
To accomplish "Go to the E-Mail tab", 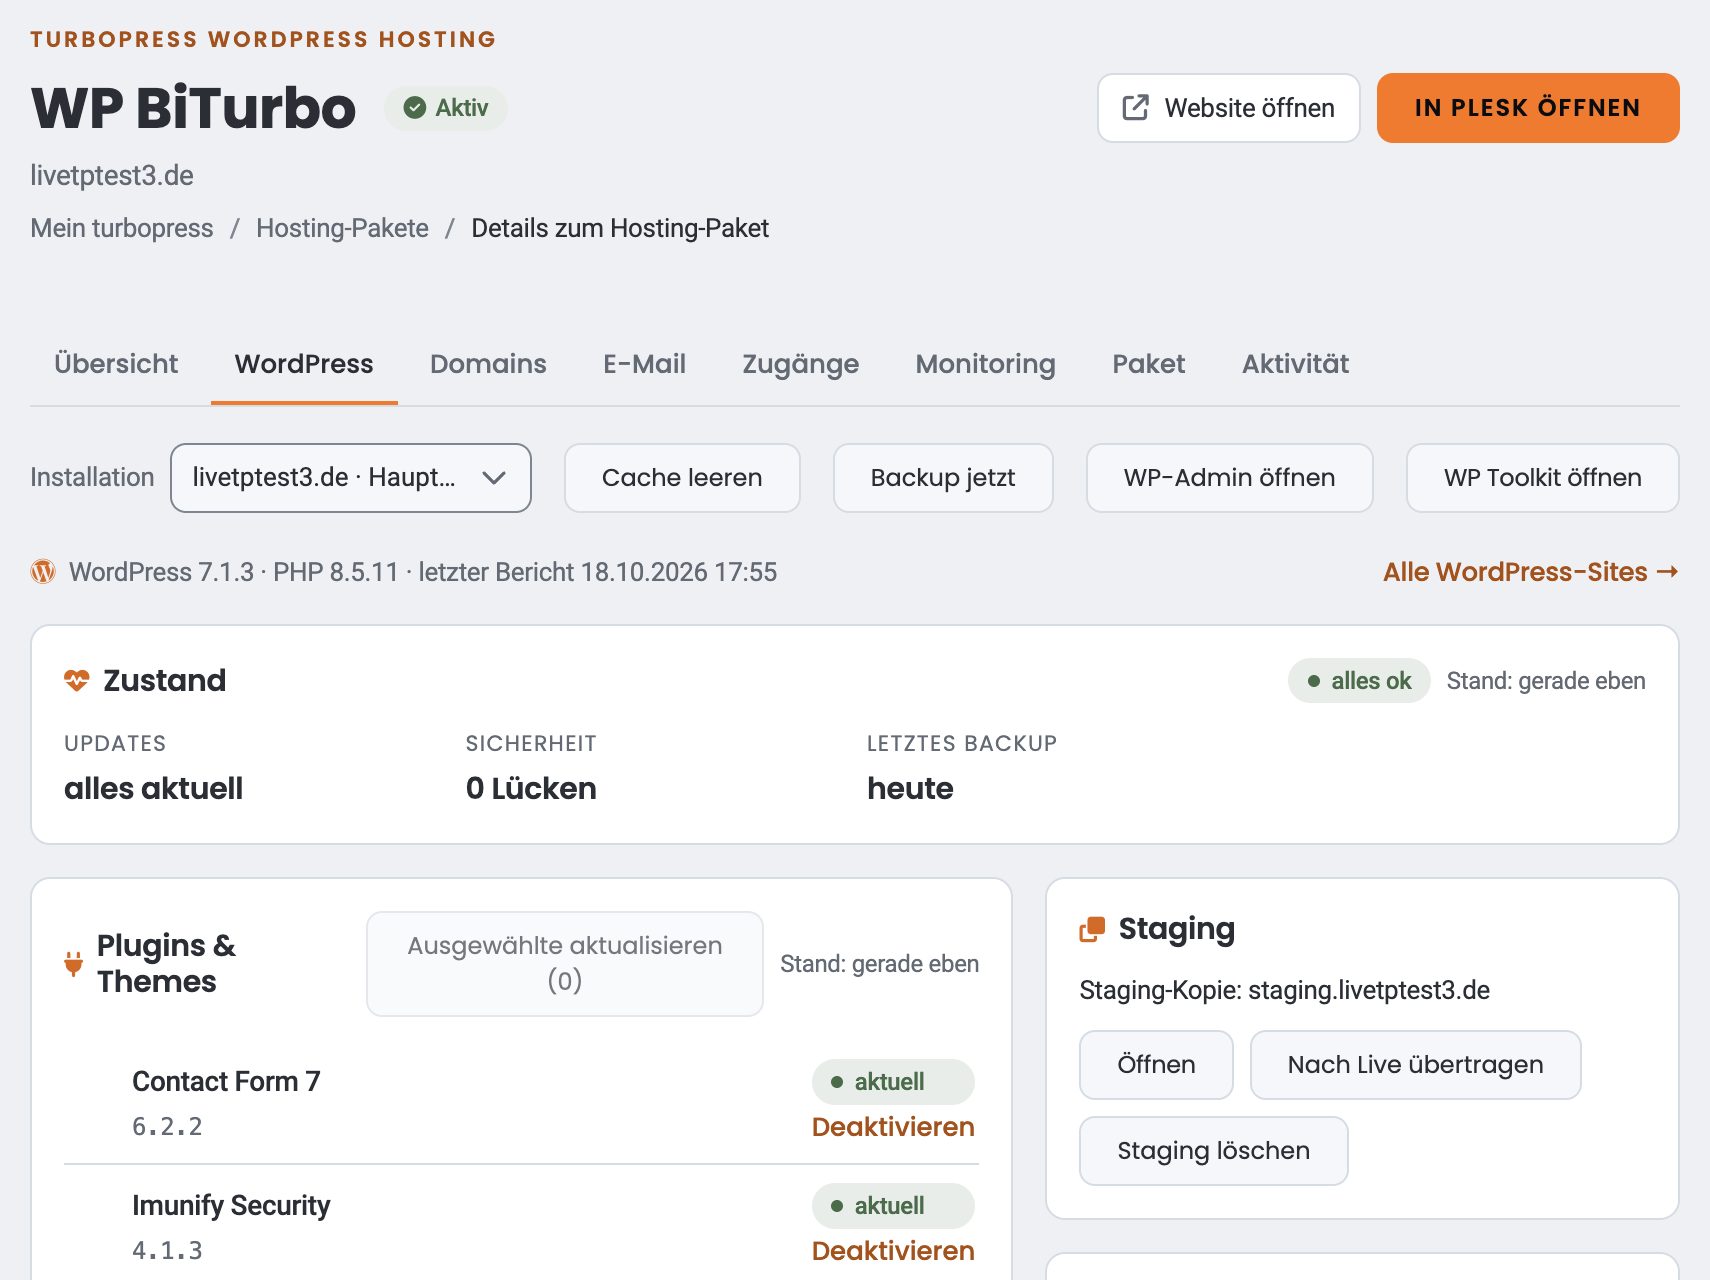I will [x=645, y=364].
